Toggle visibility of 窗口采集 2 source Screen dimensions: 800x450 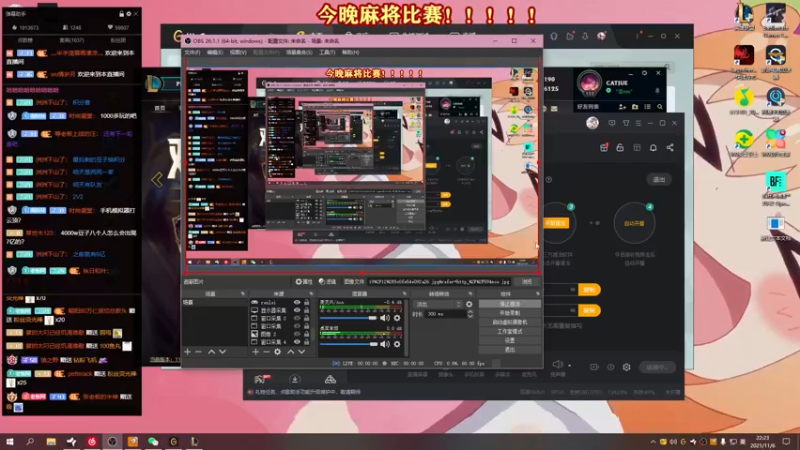click(x=297, y=318)
